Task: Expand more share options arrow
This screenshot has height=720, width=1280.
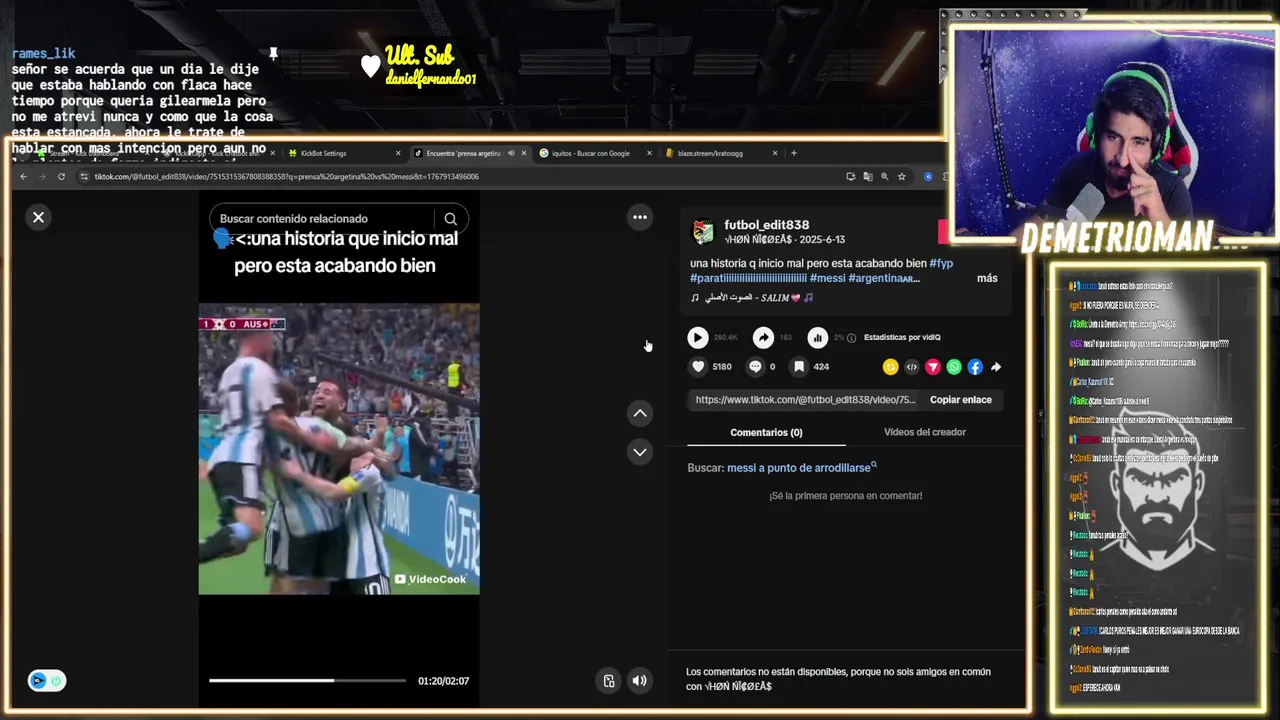Action: point(996,367)
